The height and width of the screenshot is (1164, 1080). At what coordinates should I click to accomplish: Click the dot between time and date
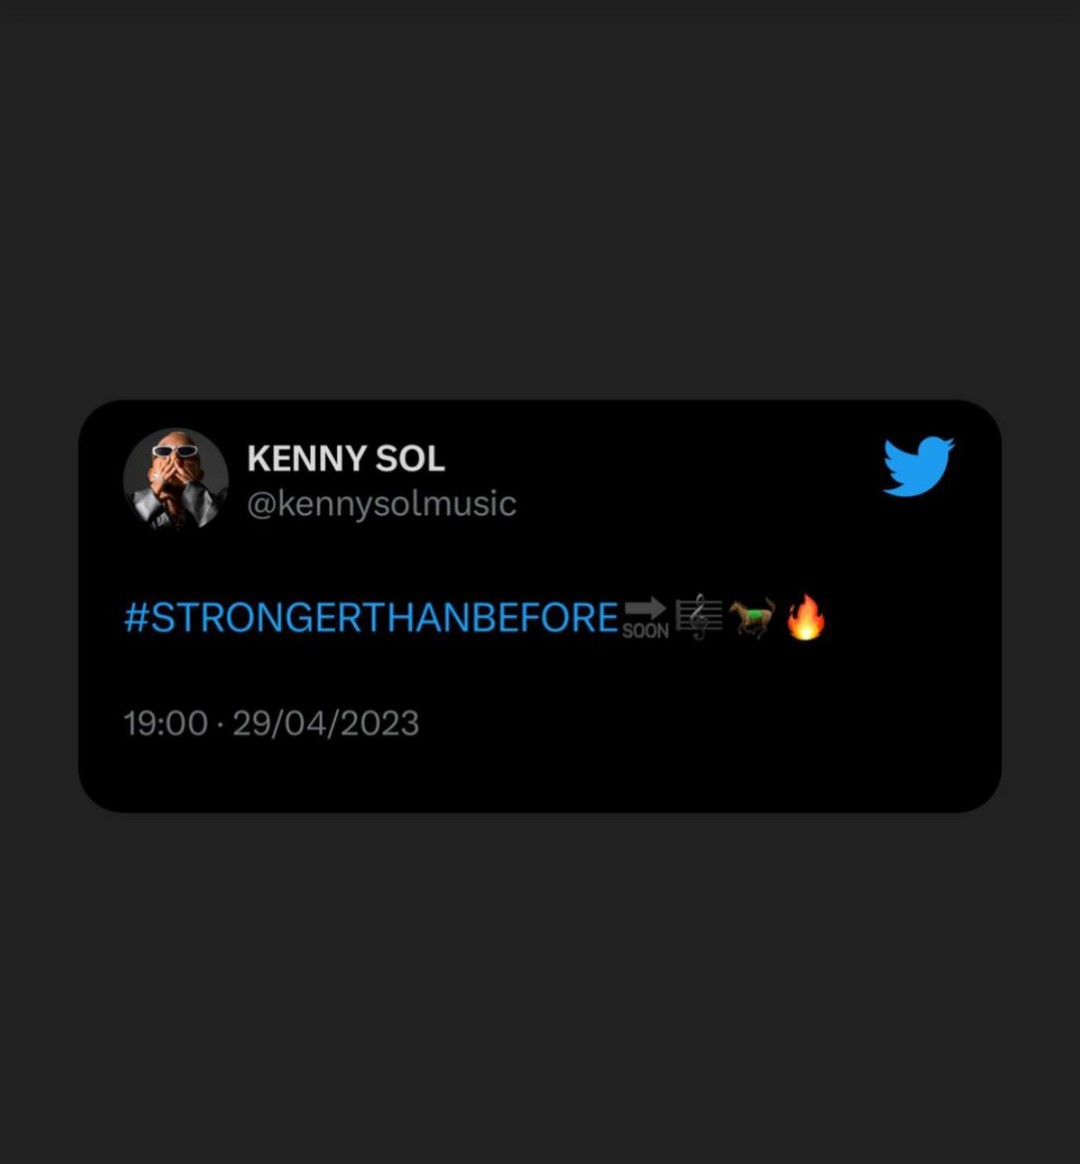pos(220,724)
